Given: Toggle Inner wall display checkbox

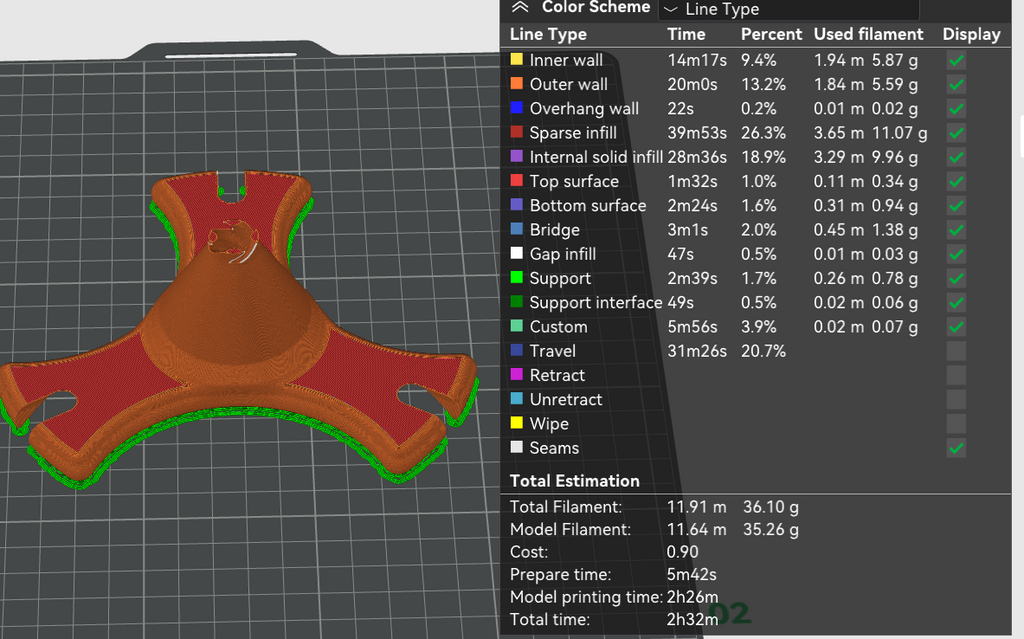Looking at the screenshot, I should 956,61.
